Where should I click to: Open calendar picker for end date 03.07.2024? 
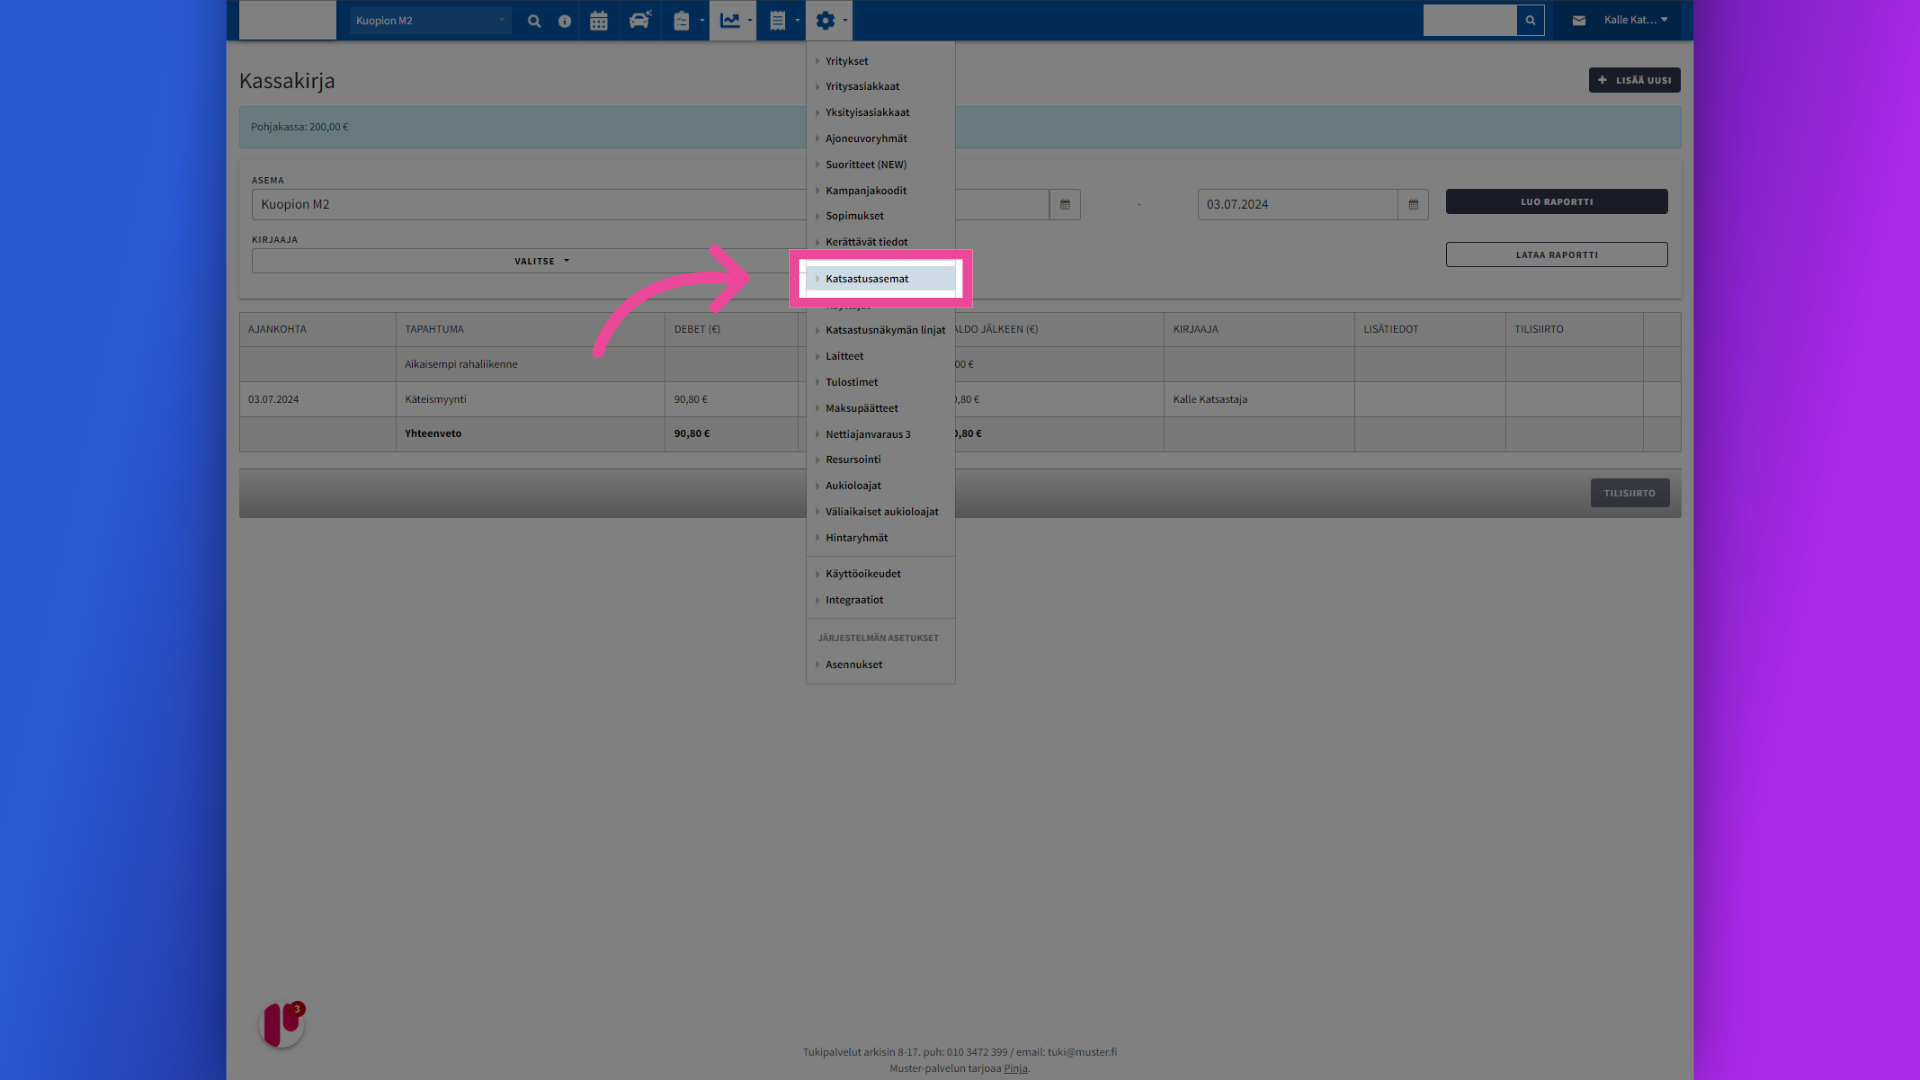click(x=1413, y=204)
